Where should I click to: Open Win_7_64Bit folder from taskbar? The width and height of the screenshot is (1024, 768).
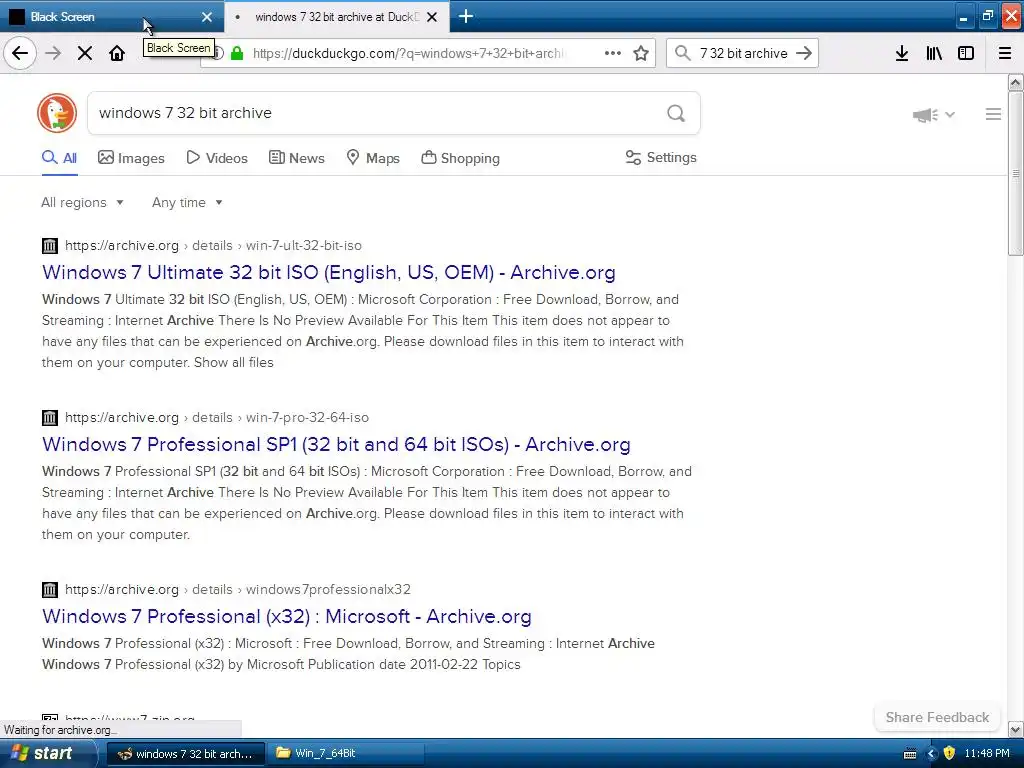345,754
